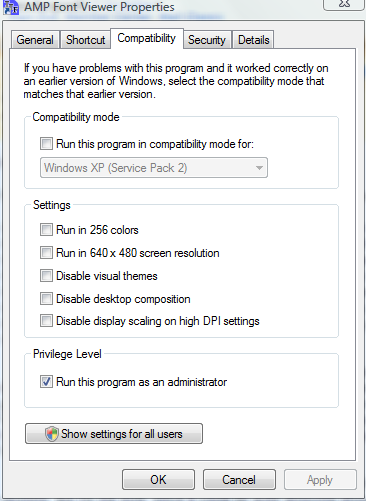Image resolution: width=366 pixels, height=501 pixels.
Task: Uncheck Run this program as an administrator
Action: pyautogui.click(x=46, y=382)
